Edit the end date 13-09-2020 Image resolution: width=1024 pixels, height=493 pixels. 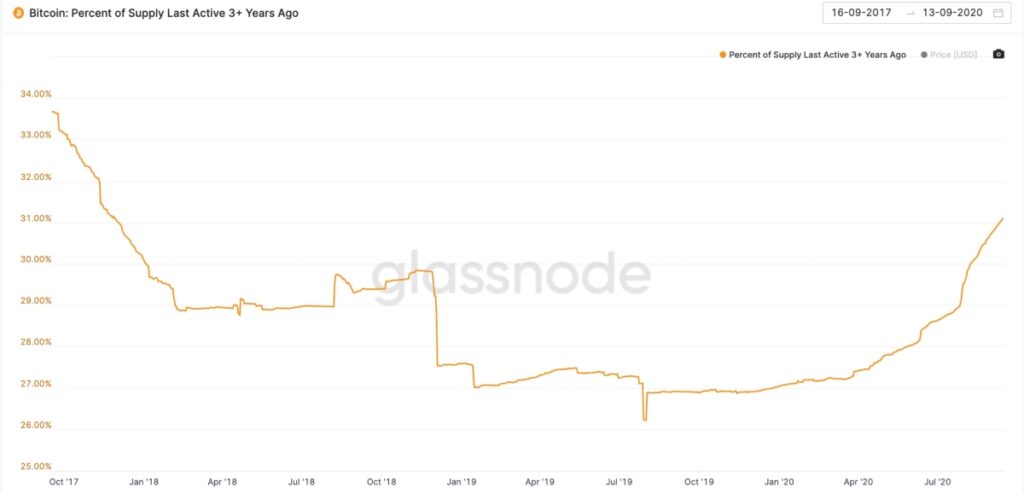coord(954,14)
